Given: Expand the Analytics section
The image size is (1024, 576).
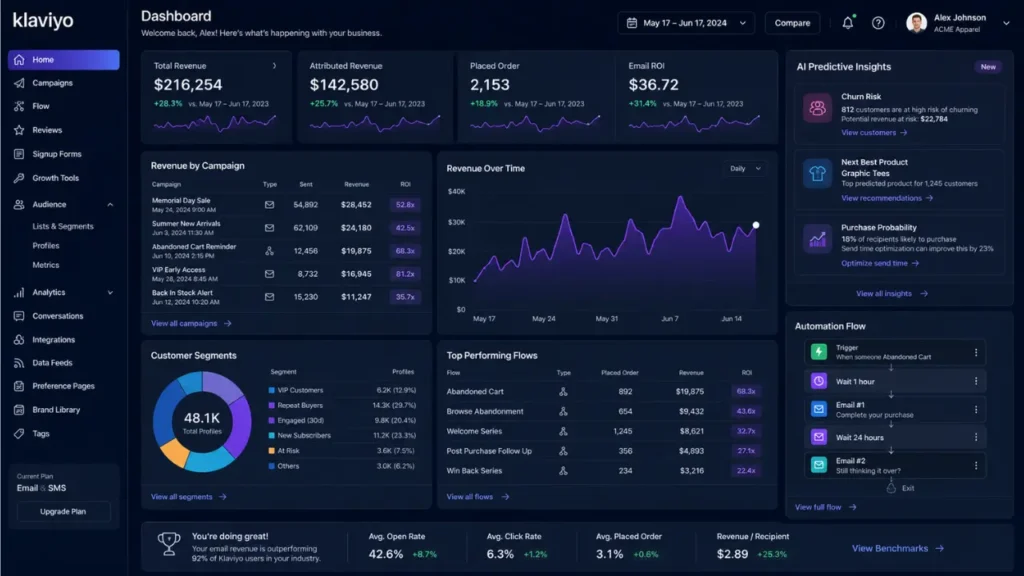Looking at the screenshot, I should 110,293.
